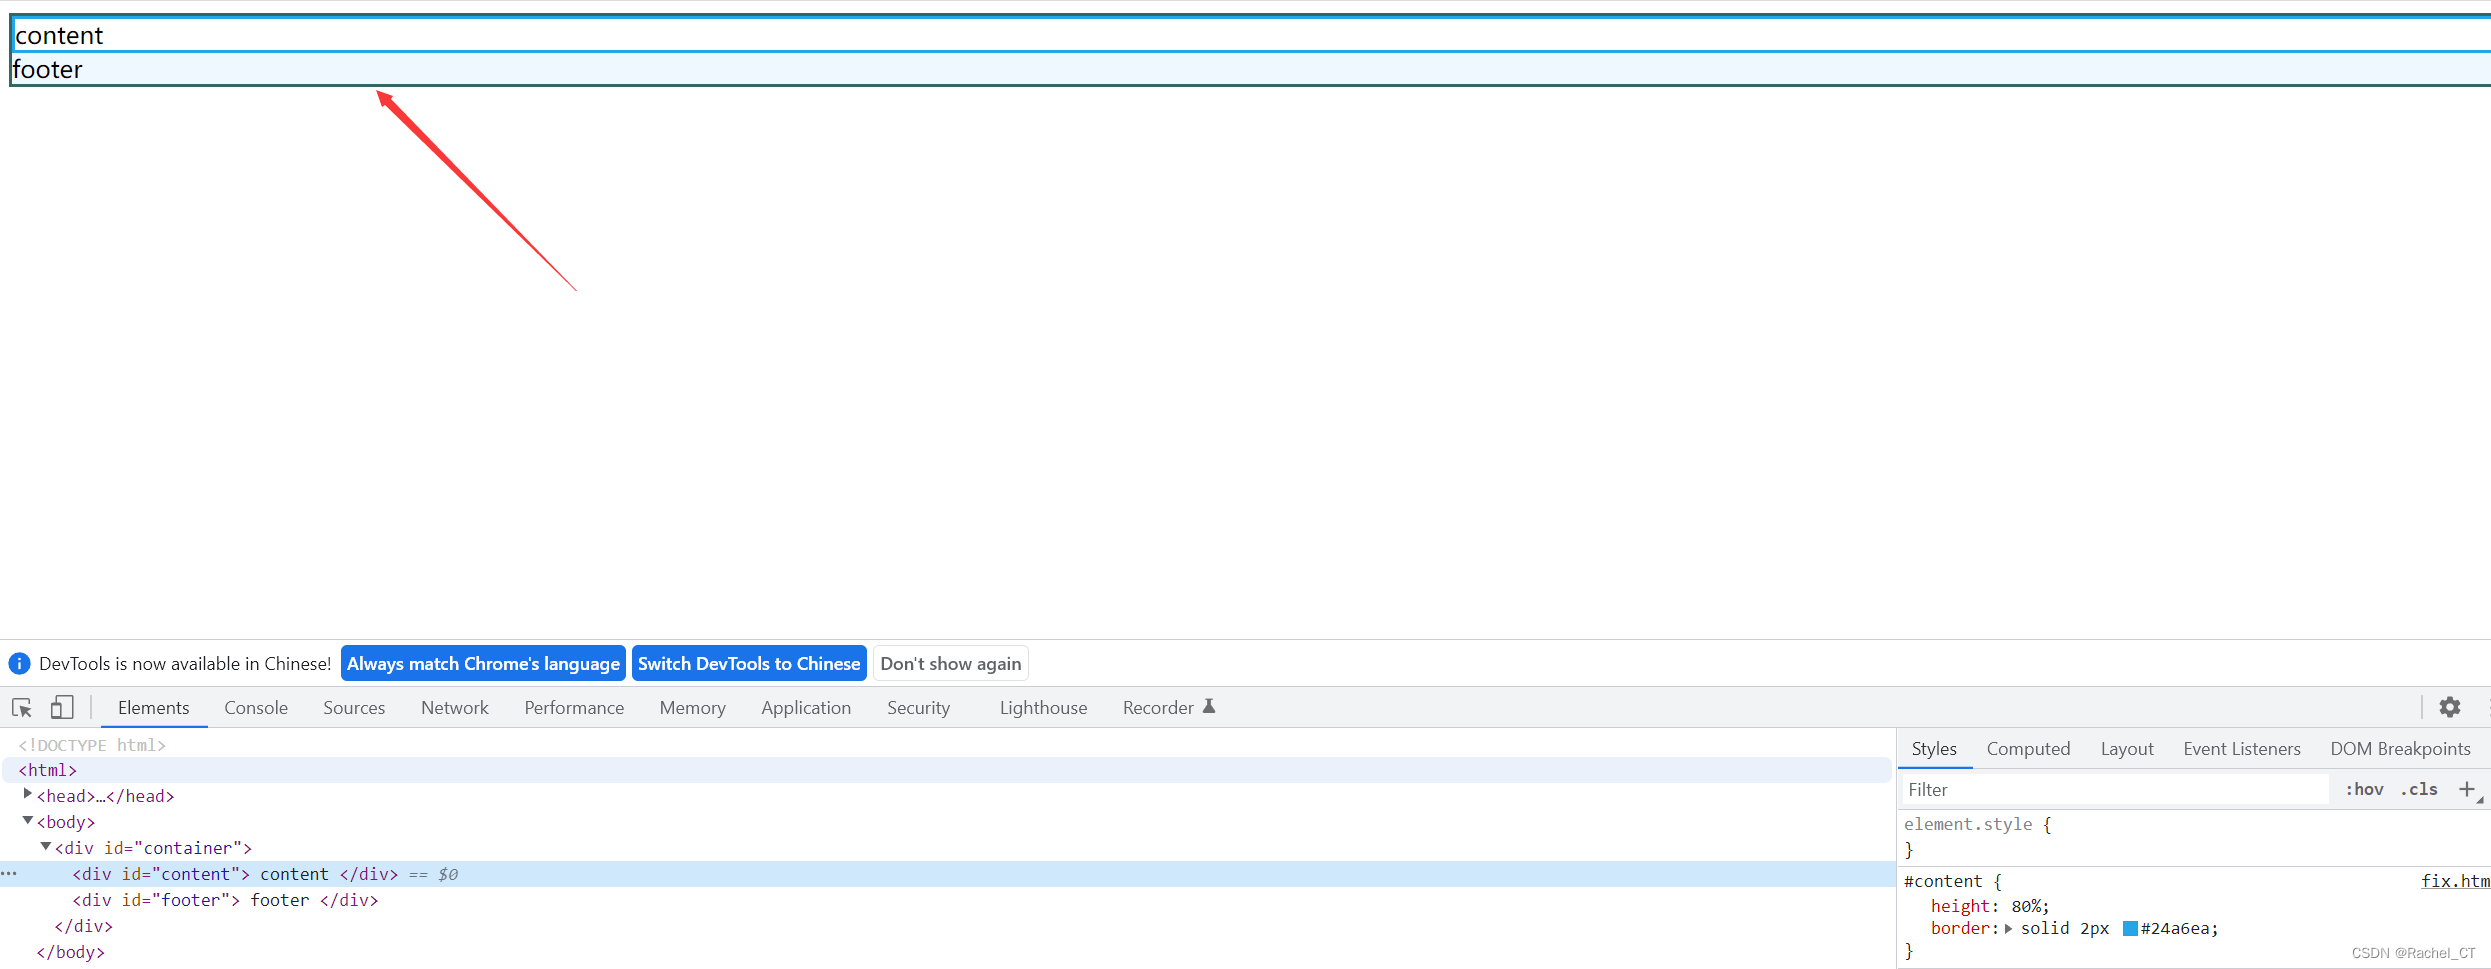The height and width of the screenshot is (969, 2491).
Task: Activate the inspect element picker icon
Action: (x=22, y=708)
